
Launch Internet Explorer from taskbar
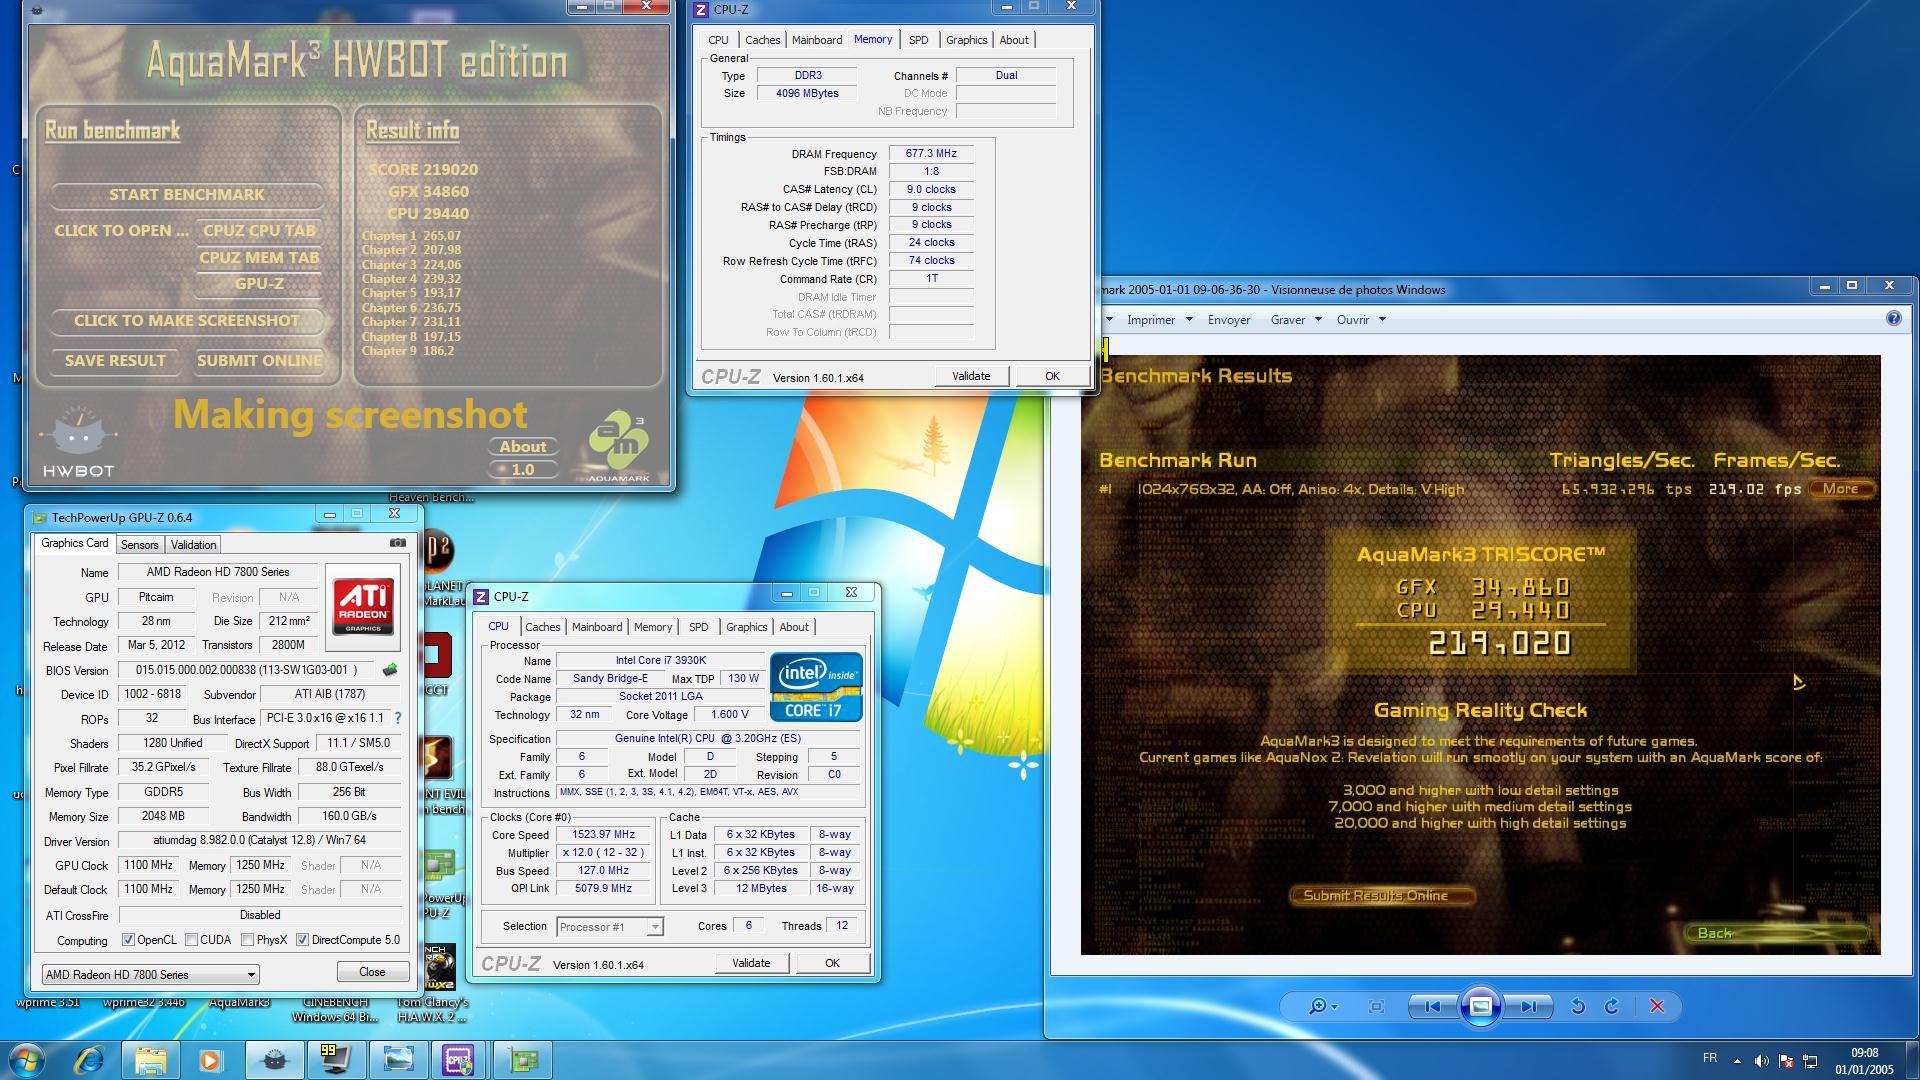click(89, 1059)
